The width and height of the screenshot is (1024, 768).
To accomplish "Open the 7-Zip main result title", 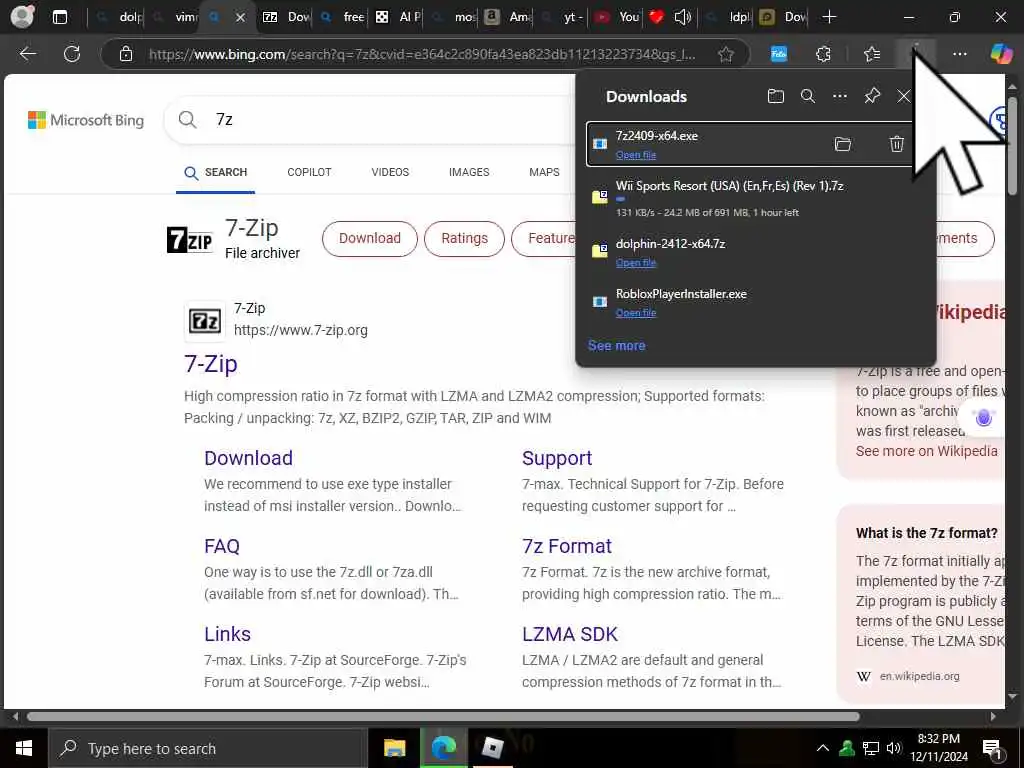I will pos(210,364).
